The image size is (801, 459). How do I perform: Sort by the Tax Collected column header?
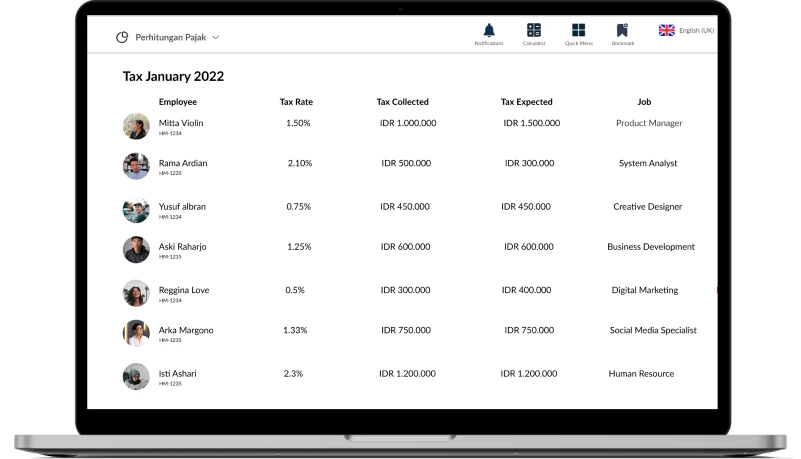pyautogui.click(x=403, y=102)
